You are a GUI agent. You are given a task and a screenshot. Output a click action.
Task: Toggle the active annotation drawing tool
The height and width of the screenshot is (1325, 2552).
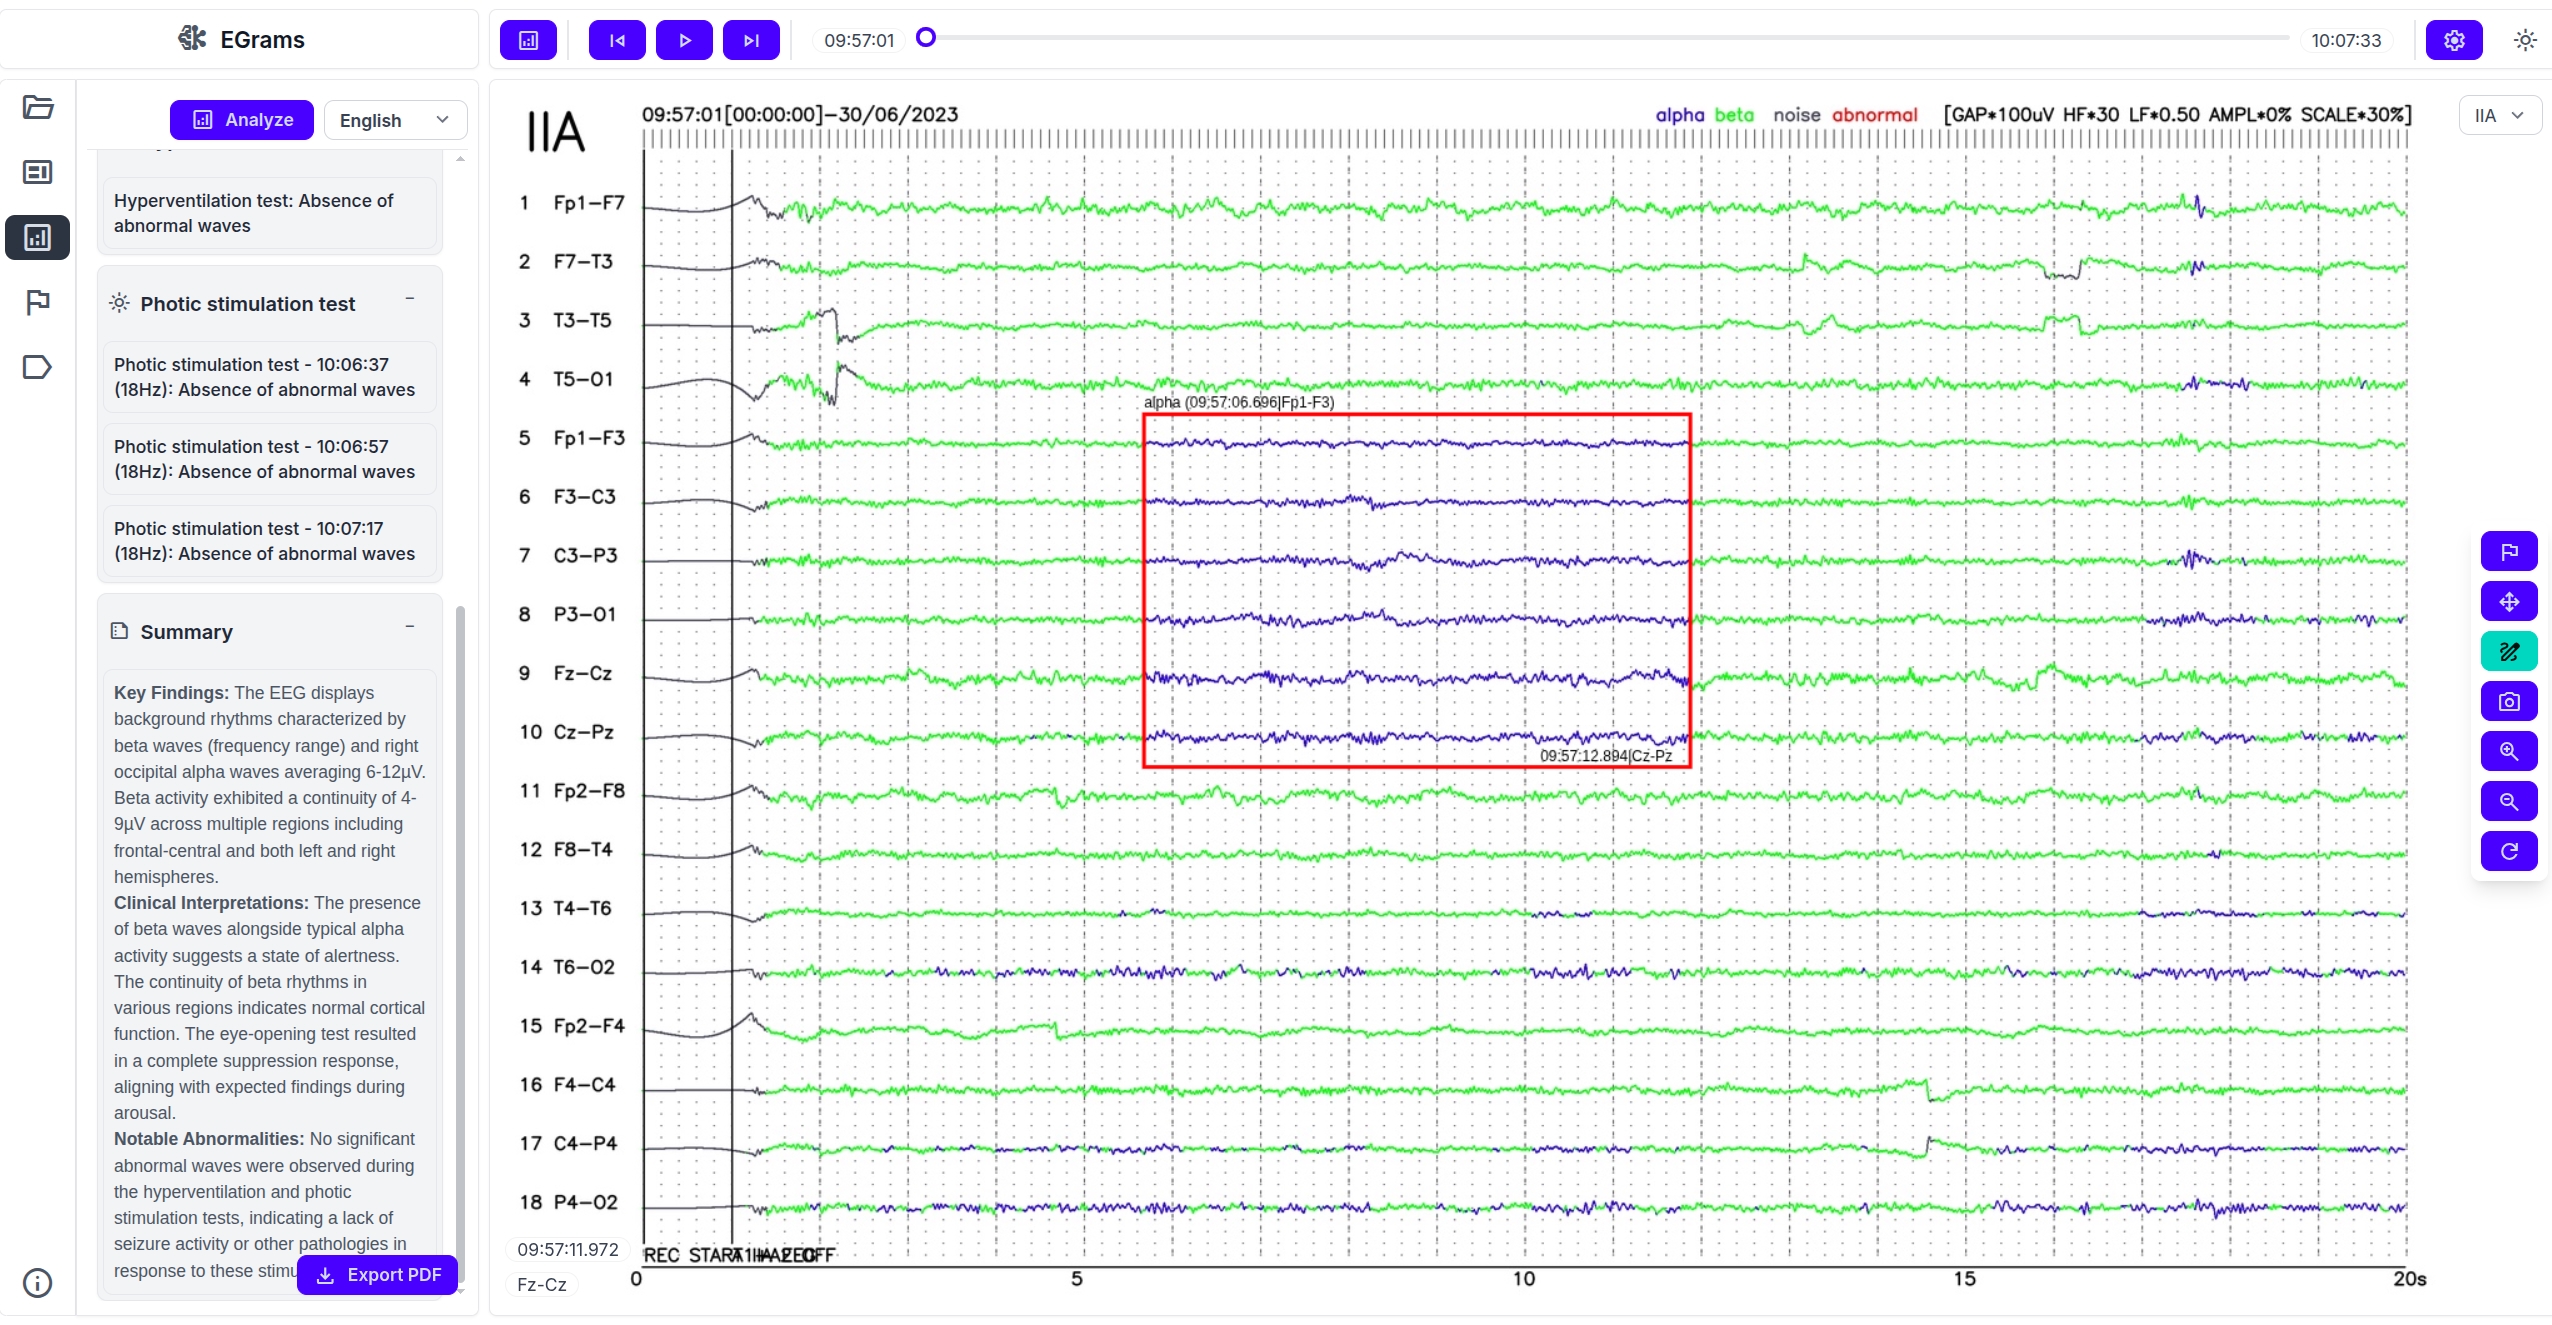(x=2508, y=652)
